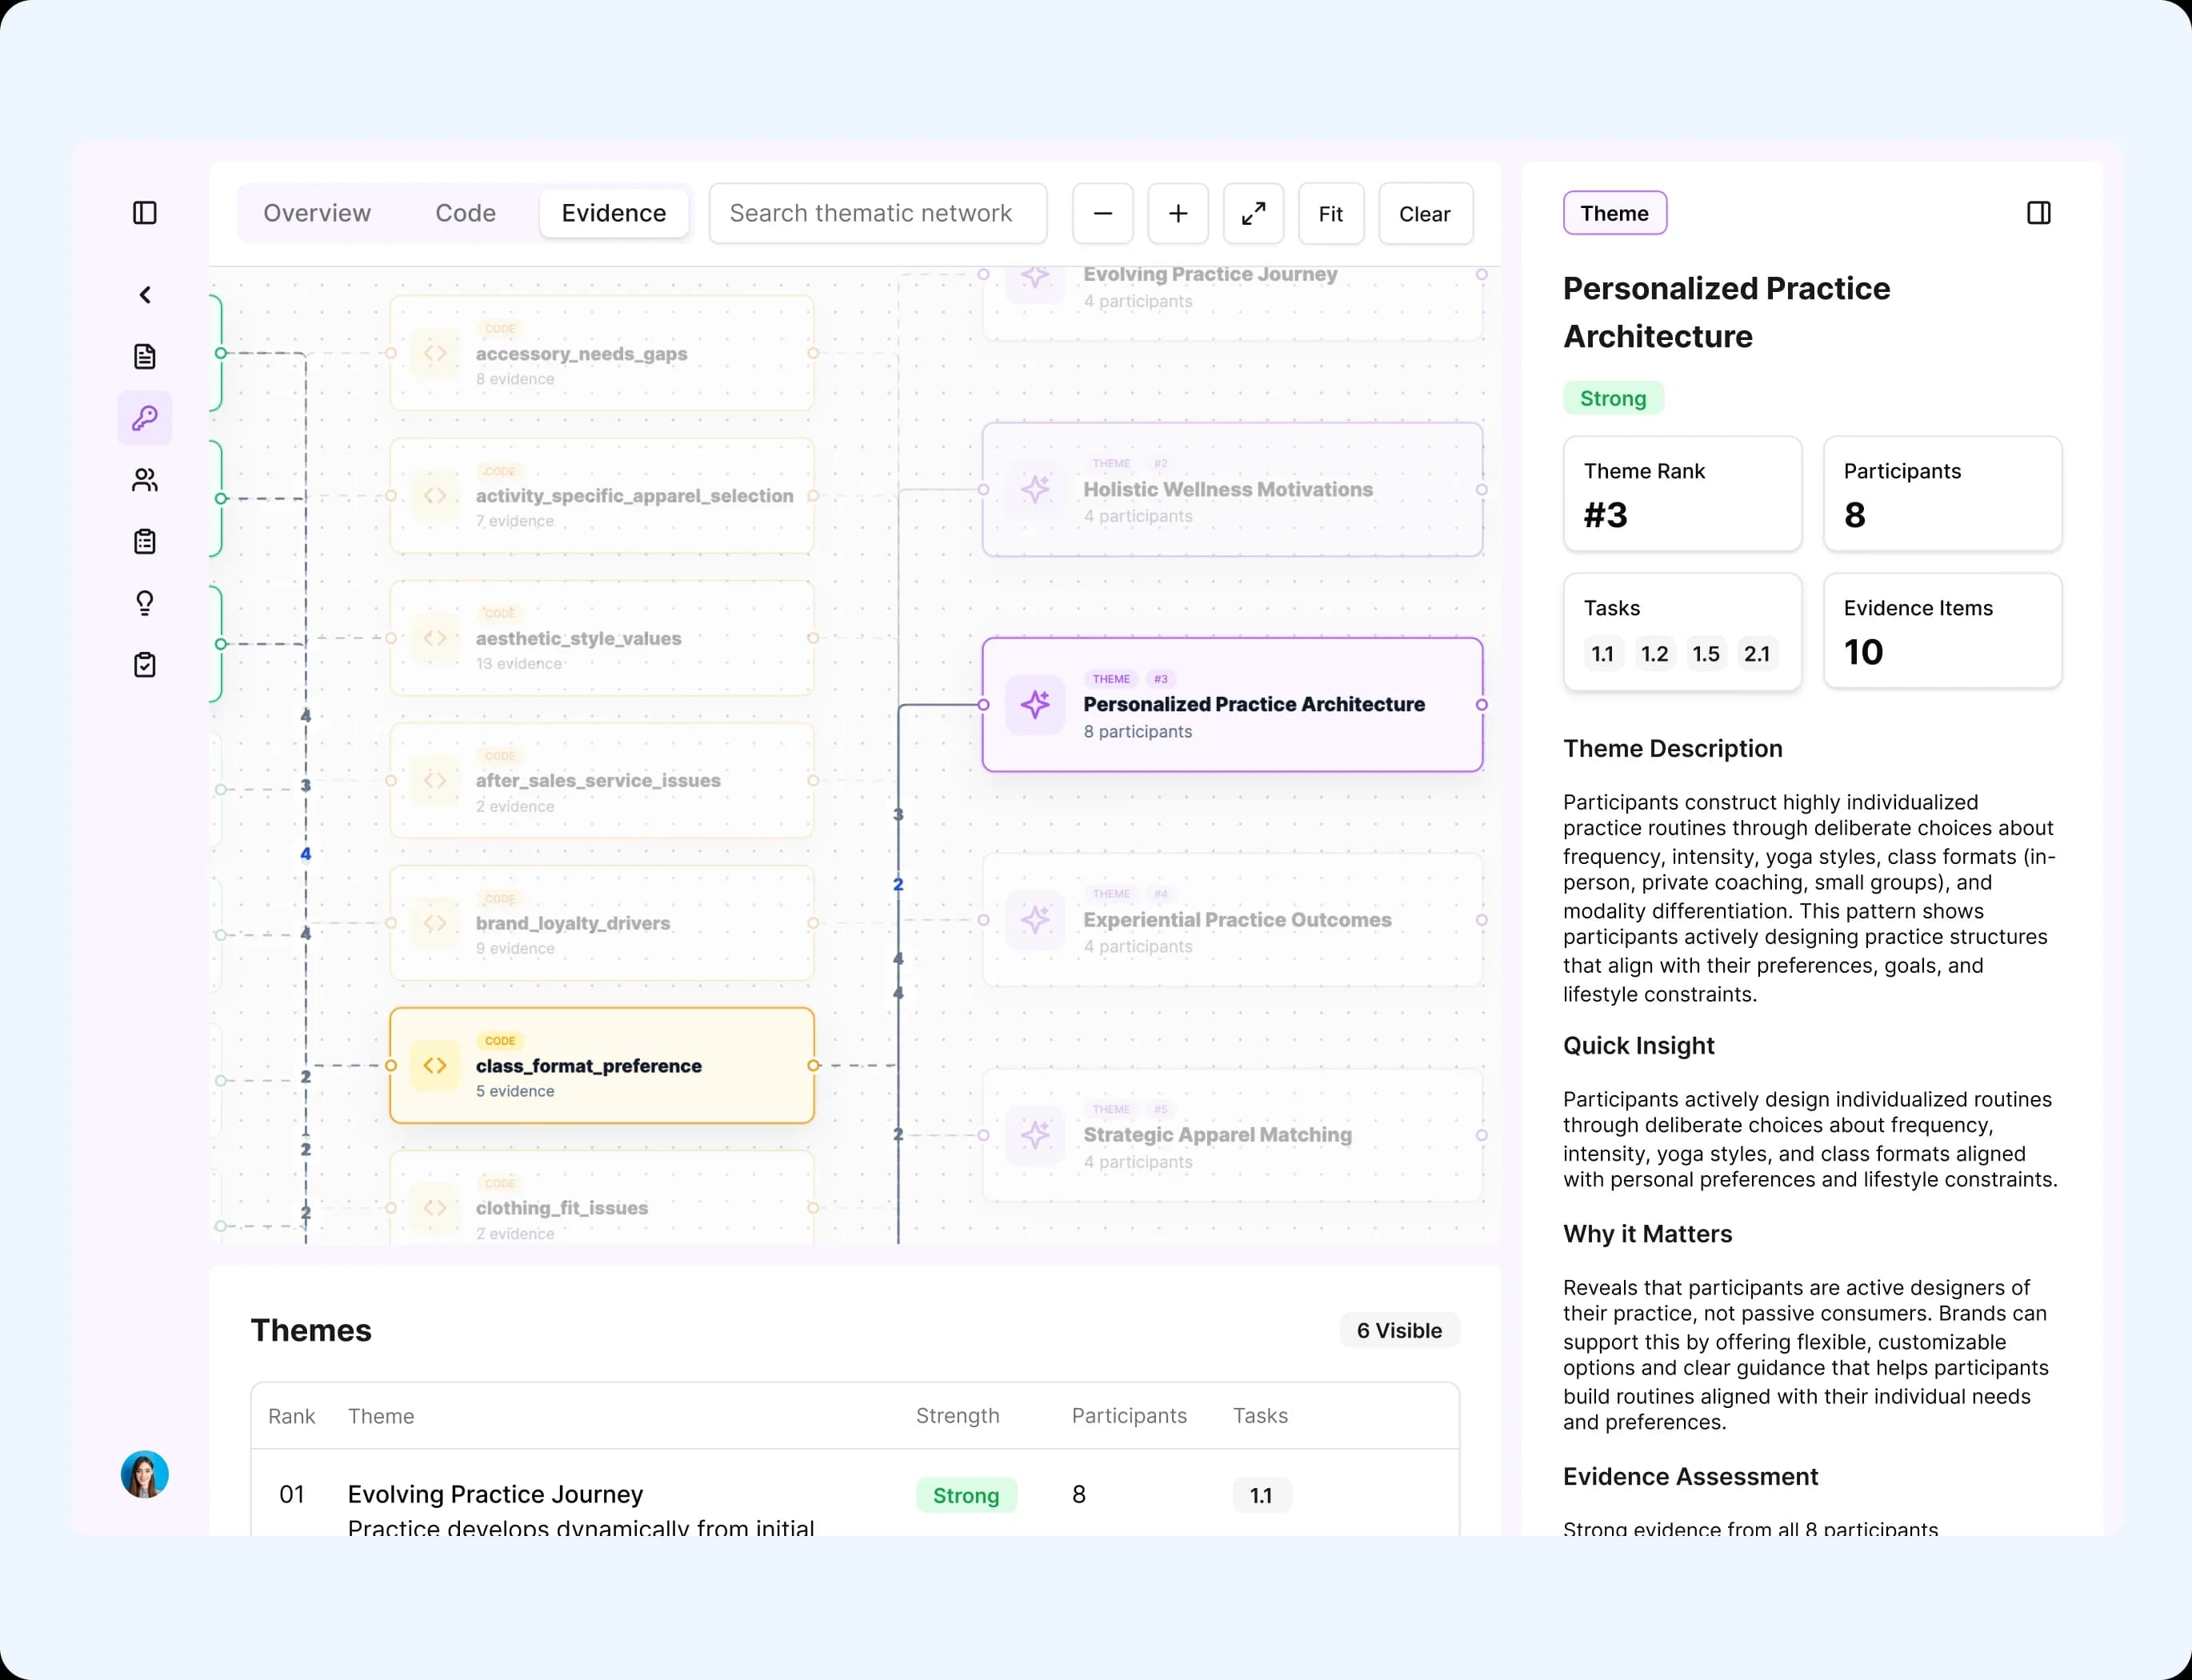Click the 6 Visible badge

click(x=1399, y=1330)
